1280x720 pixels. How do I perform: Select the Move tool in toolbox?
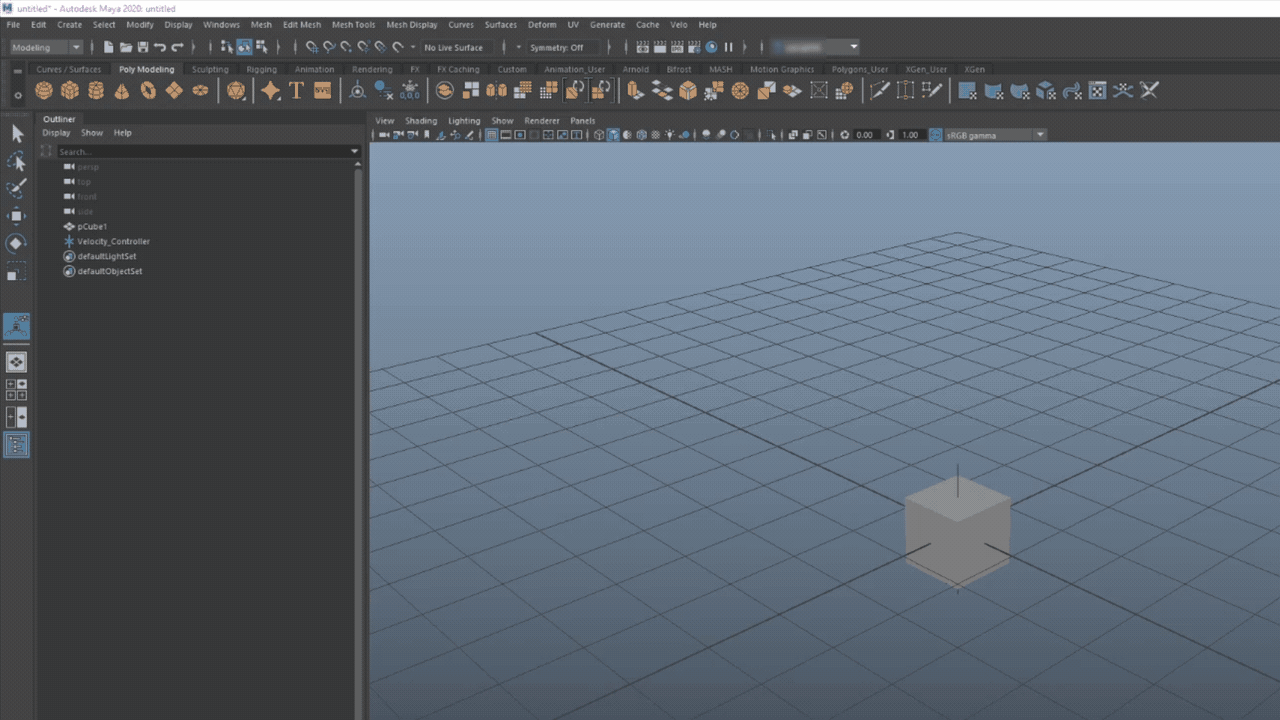click(x=17, y=216)
